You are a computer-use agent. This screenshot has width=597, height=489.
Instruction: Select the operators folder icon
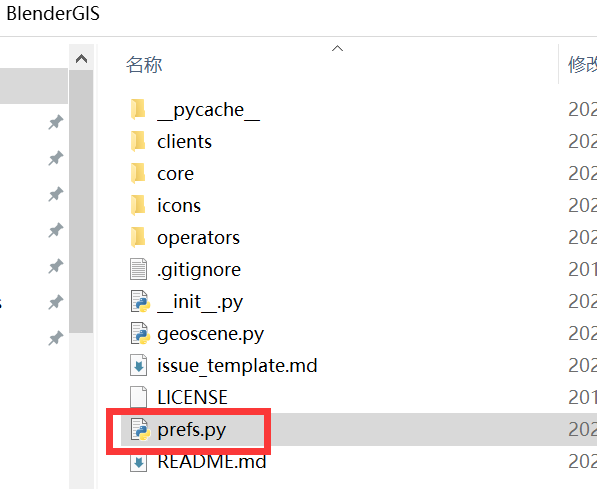click(x=138, y=238)
